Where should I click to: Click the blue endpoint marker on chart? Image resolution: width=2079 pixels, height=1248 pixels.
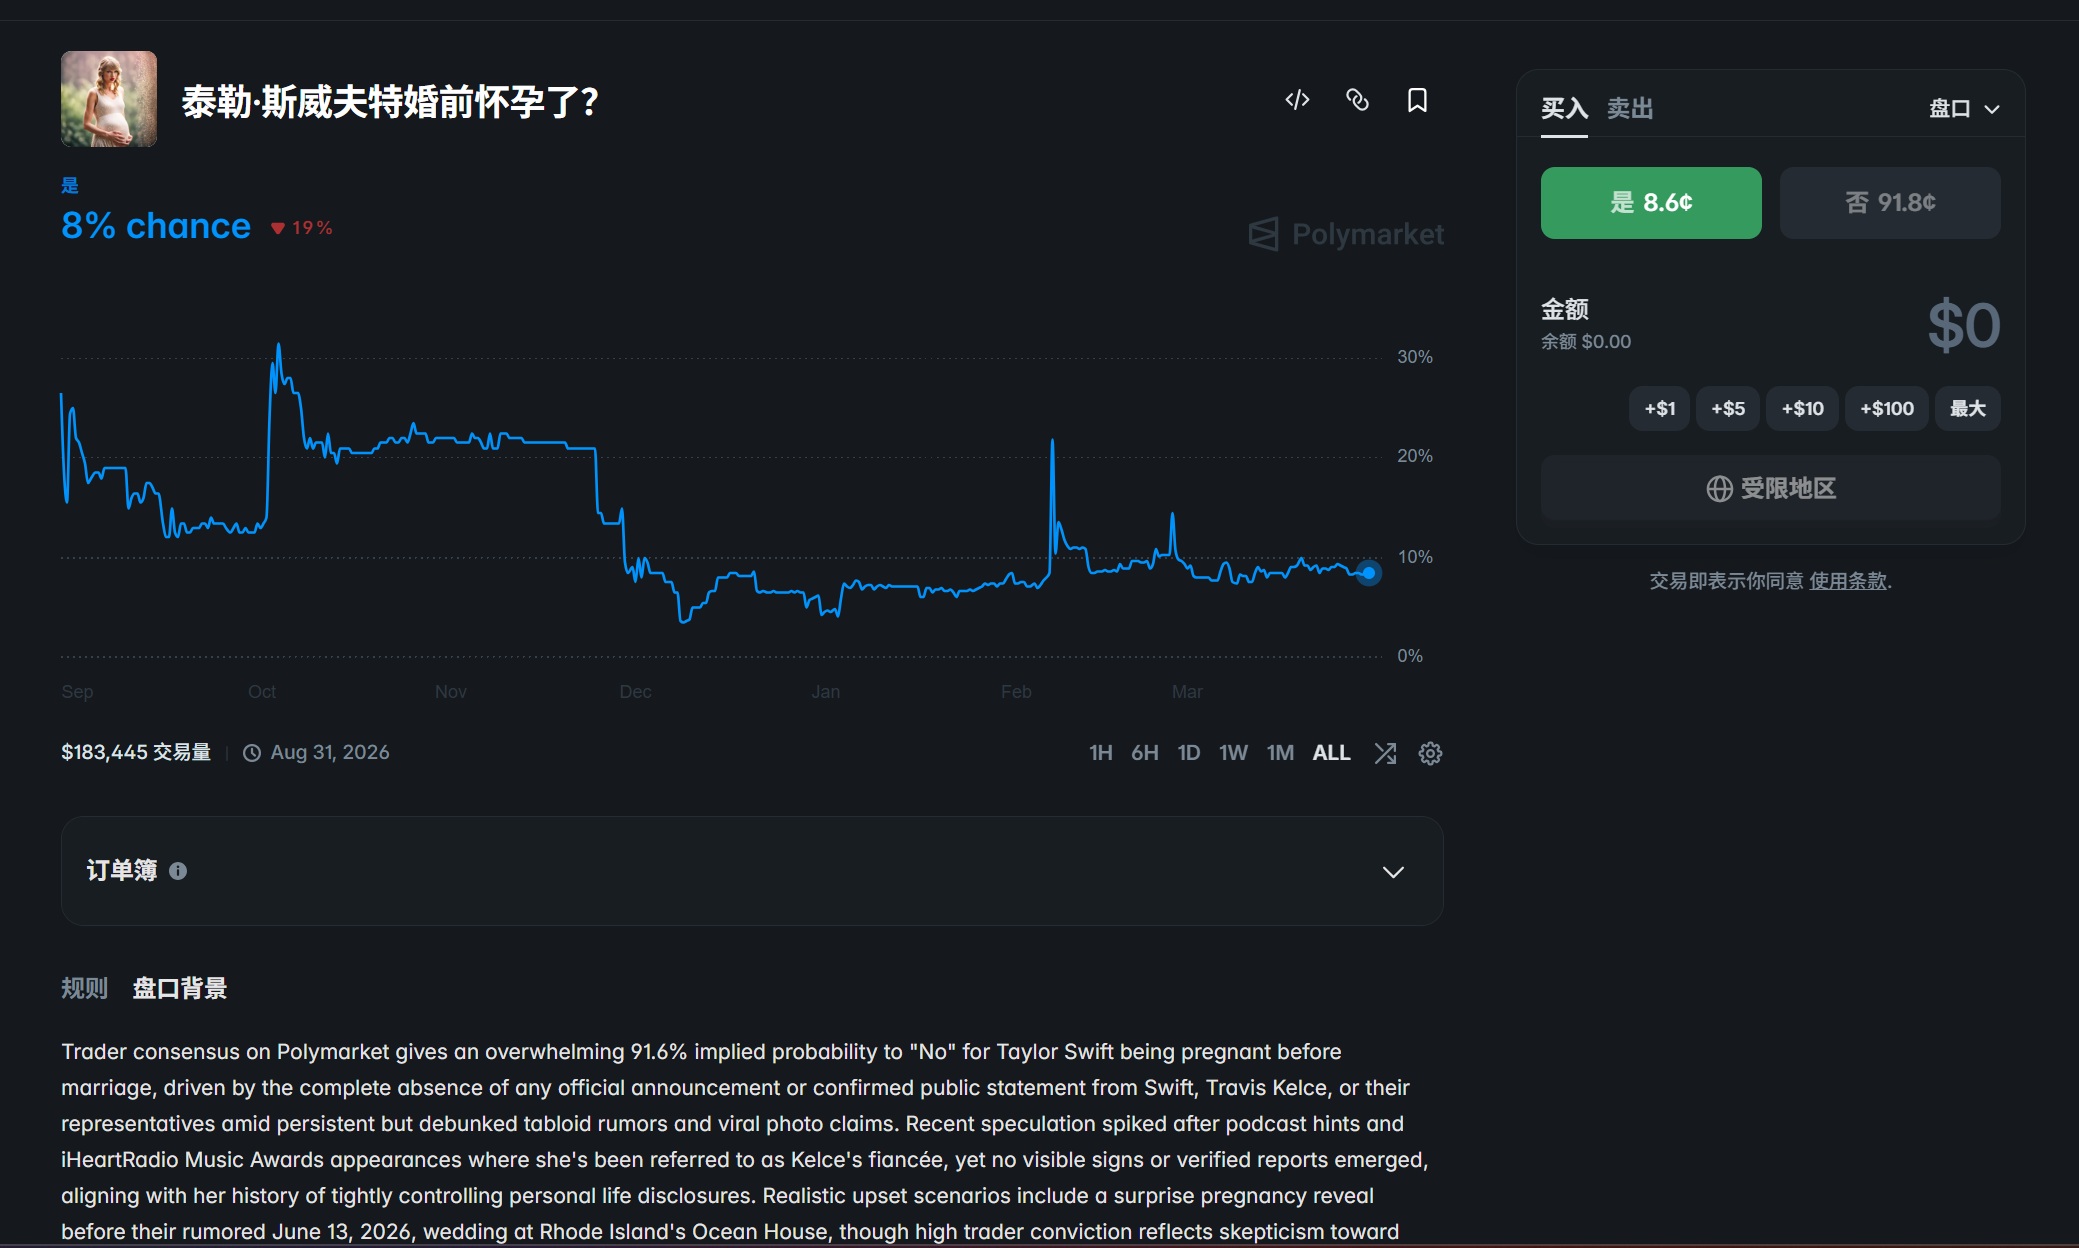[x=1369, y=573]
